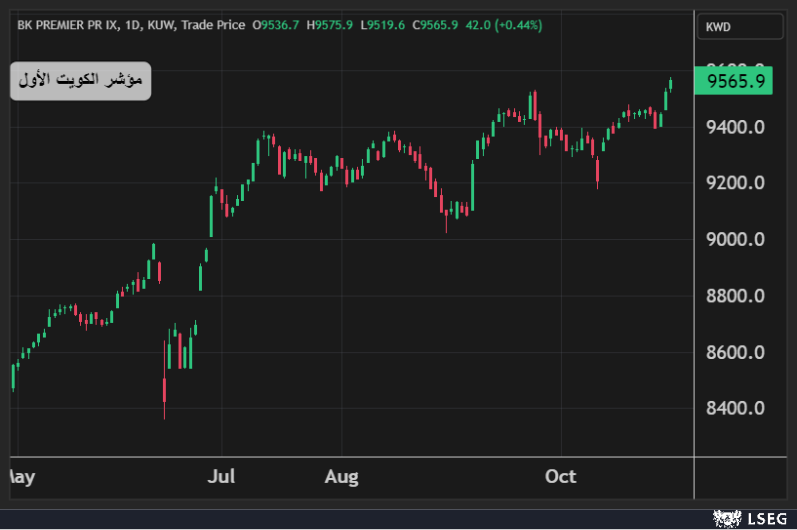The width and height of the screenshot is (797, 530).
Task: Select the Oct marker on time axis
Action: [x=559, y=477]
